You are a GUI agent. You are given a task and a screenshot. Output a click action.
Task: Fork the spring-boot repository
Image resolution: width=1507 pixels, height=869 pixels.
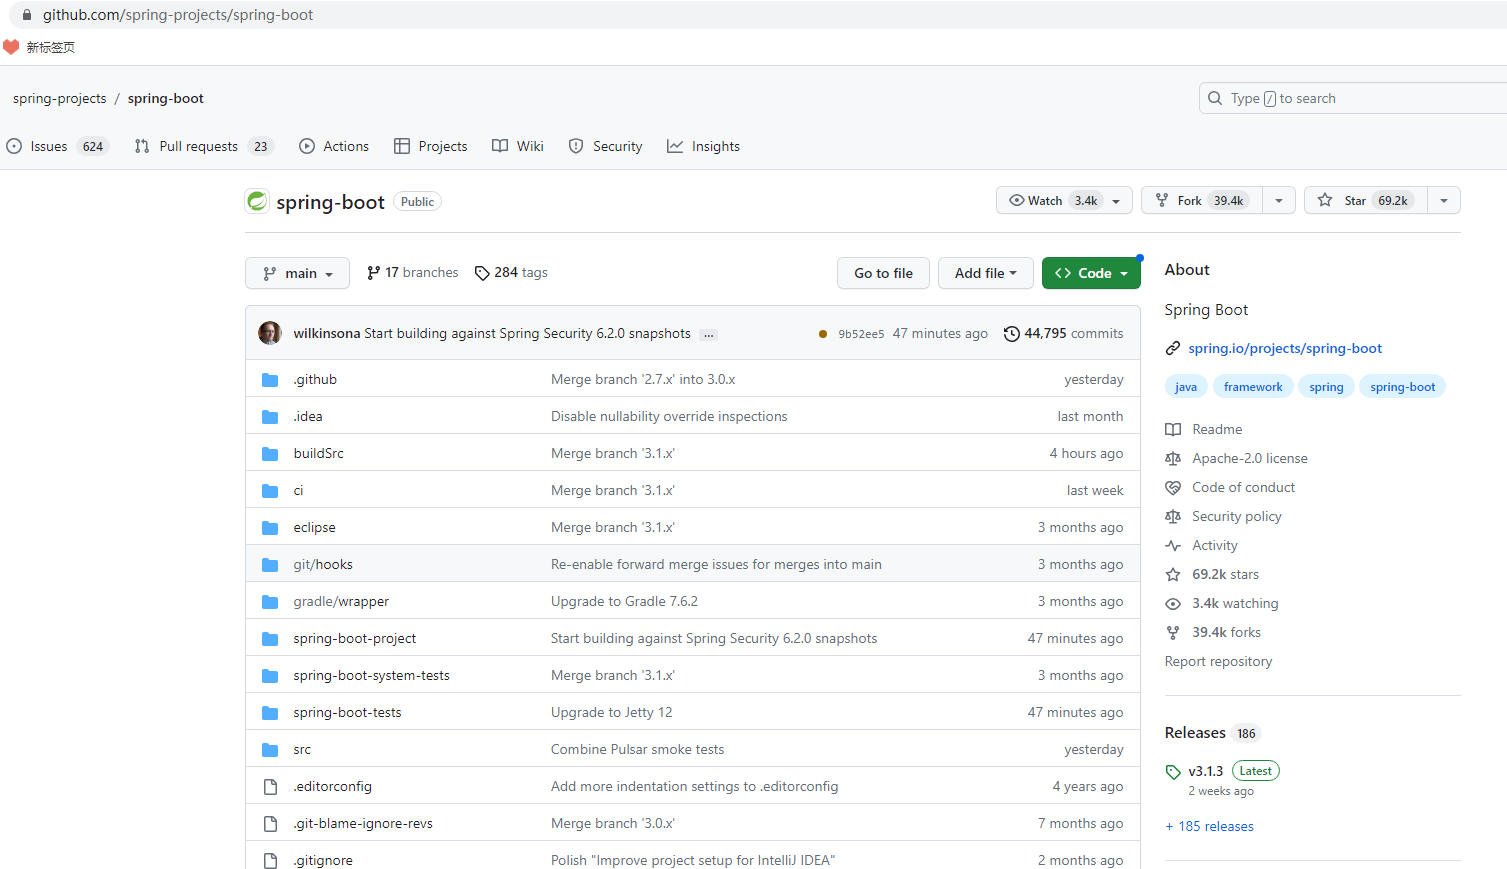[x=1203, y=201]
